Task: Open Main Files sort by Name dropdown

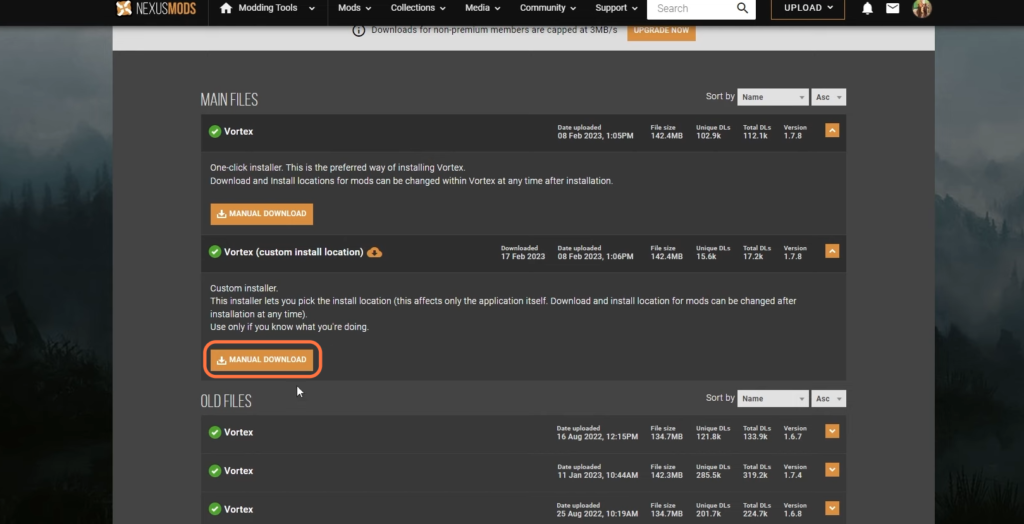Action: point(773,97)
